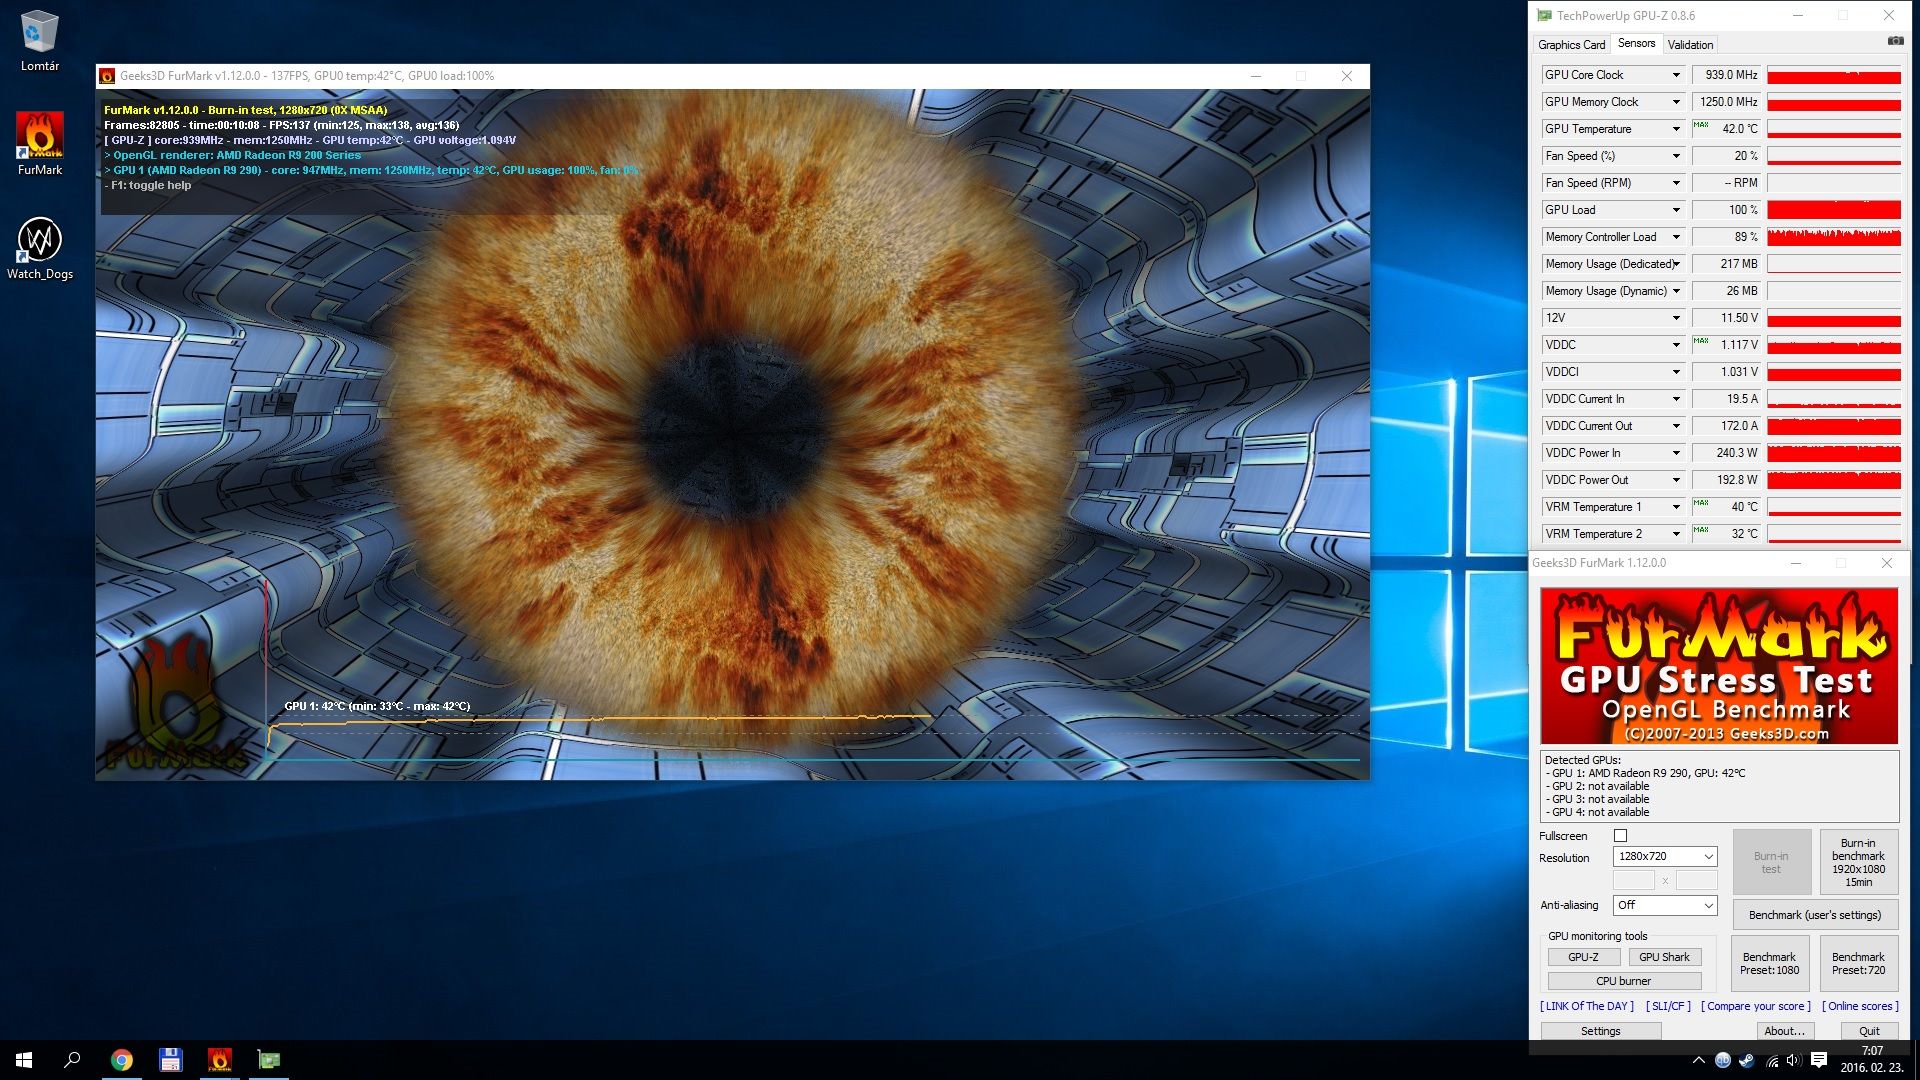Open Steam tray icon
Image resolution: width=1920 pixels, height=1080 pixels.
(1746, 1060)
